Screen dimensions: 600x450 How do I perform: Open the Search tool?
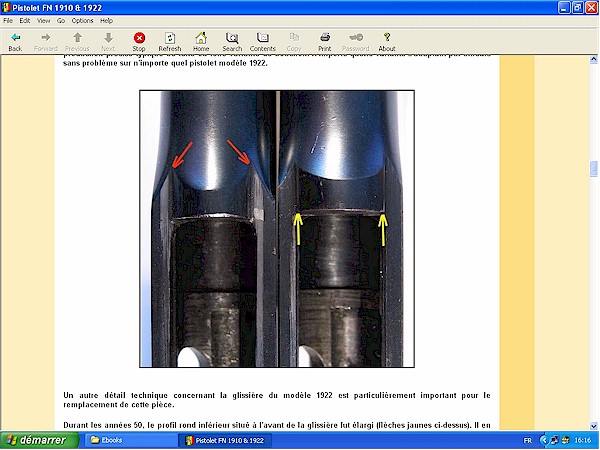232,38
